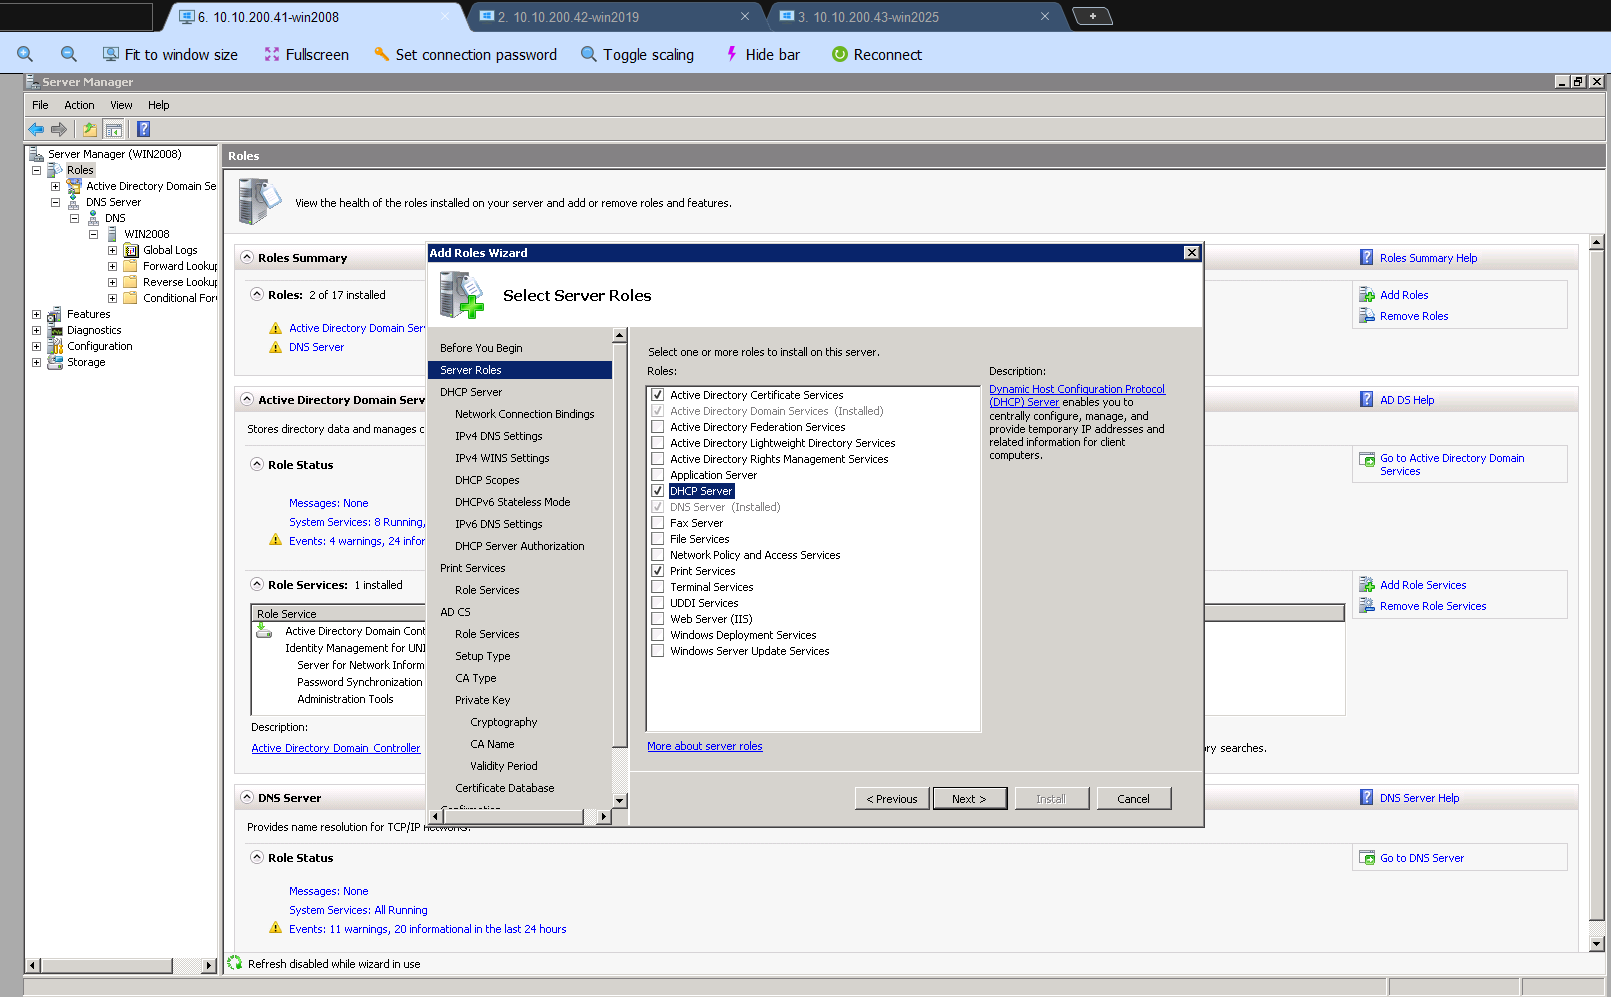The image size is (1611, 997).
Task: Click the zoom in magnifier icon
Action: 25,54
